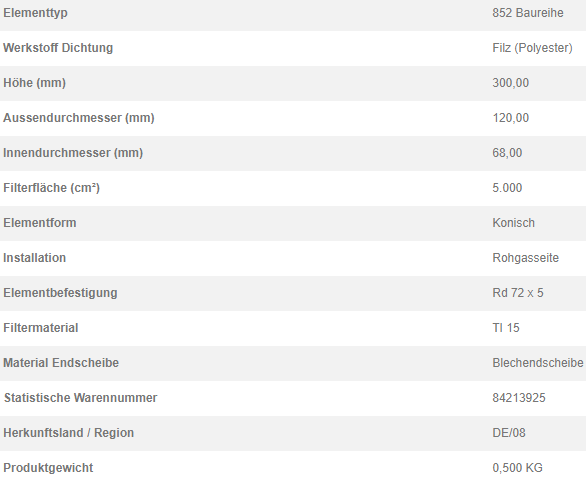
Task: Click the Filterfläche (cm²) label
Action: 51,188
